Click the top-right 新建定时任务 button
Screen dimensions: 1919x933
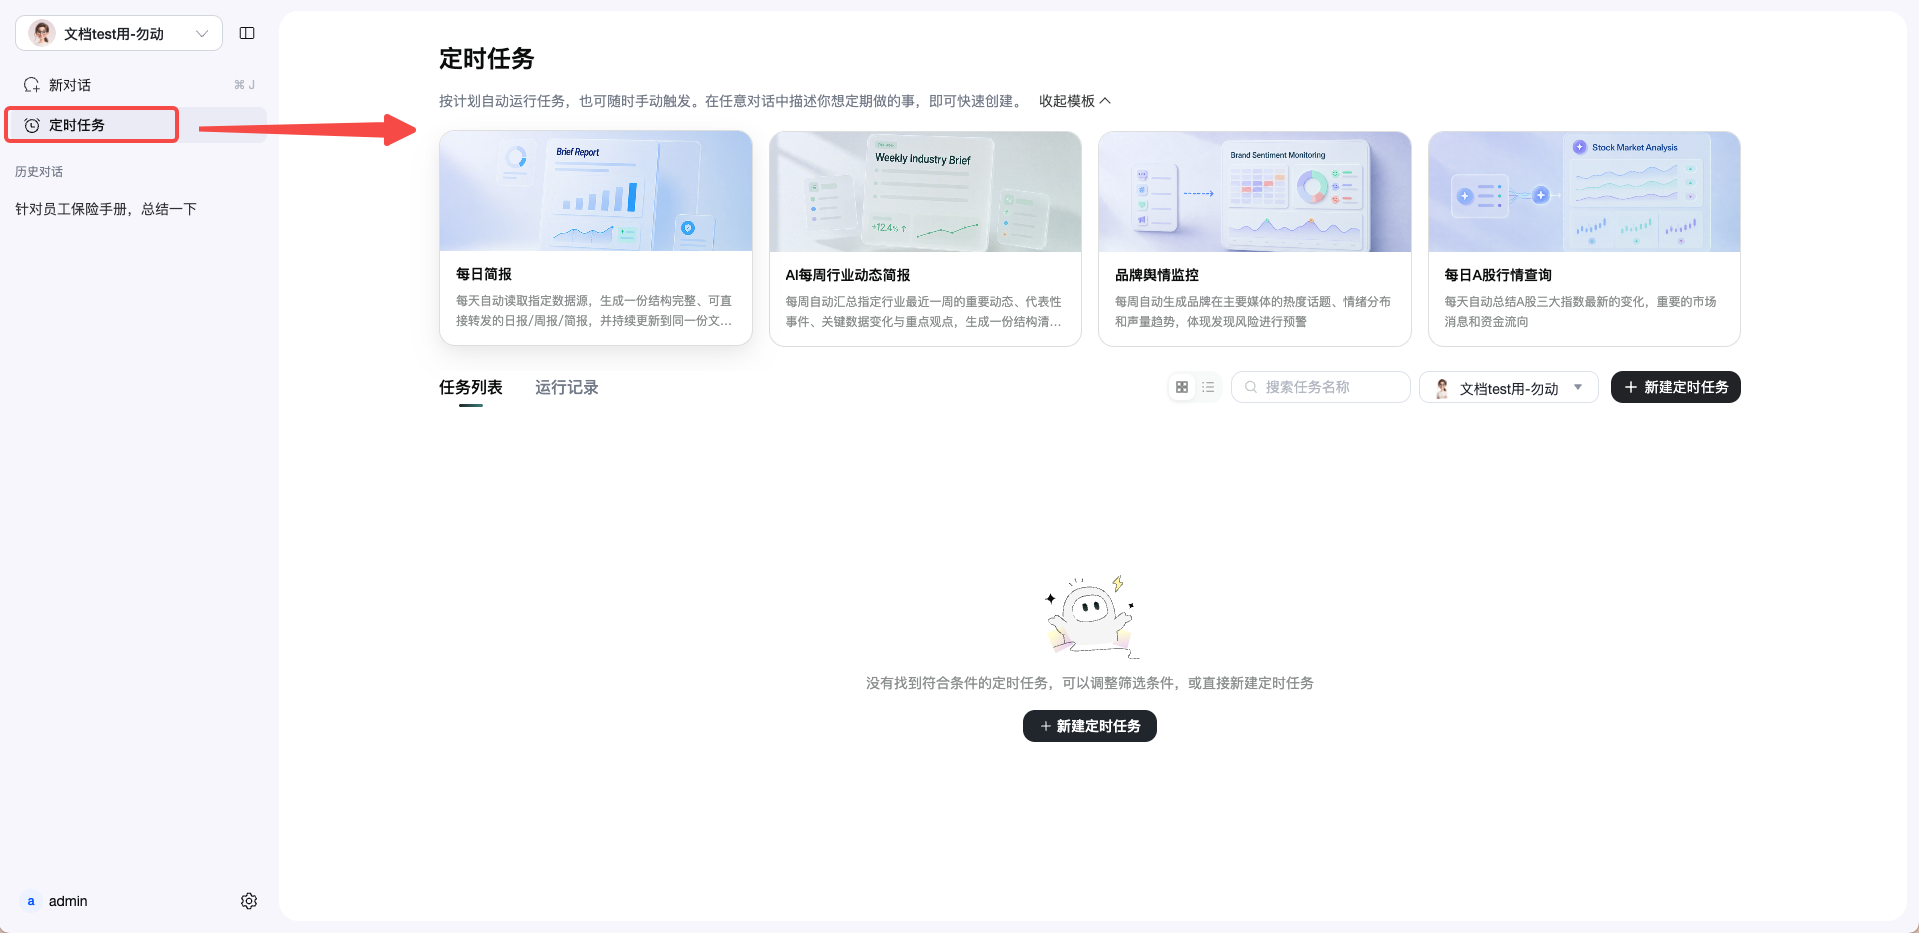click(x=1676, y=387)
